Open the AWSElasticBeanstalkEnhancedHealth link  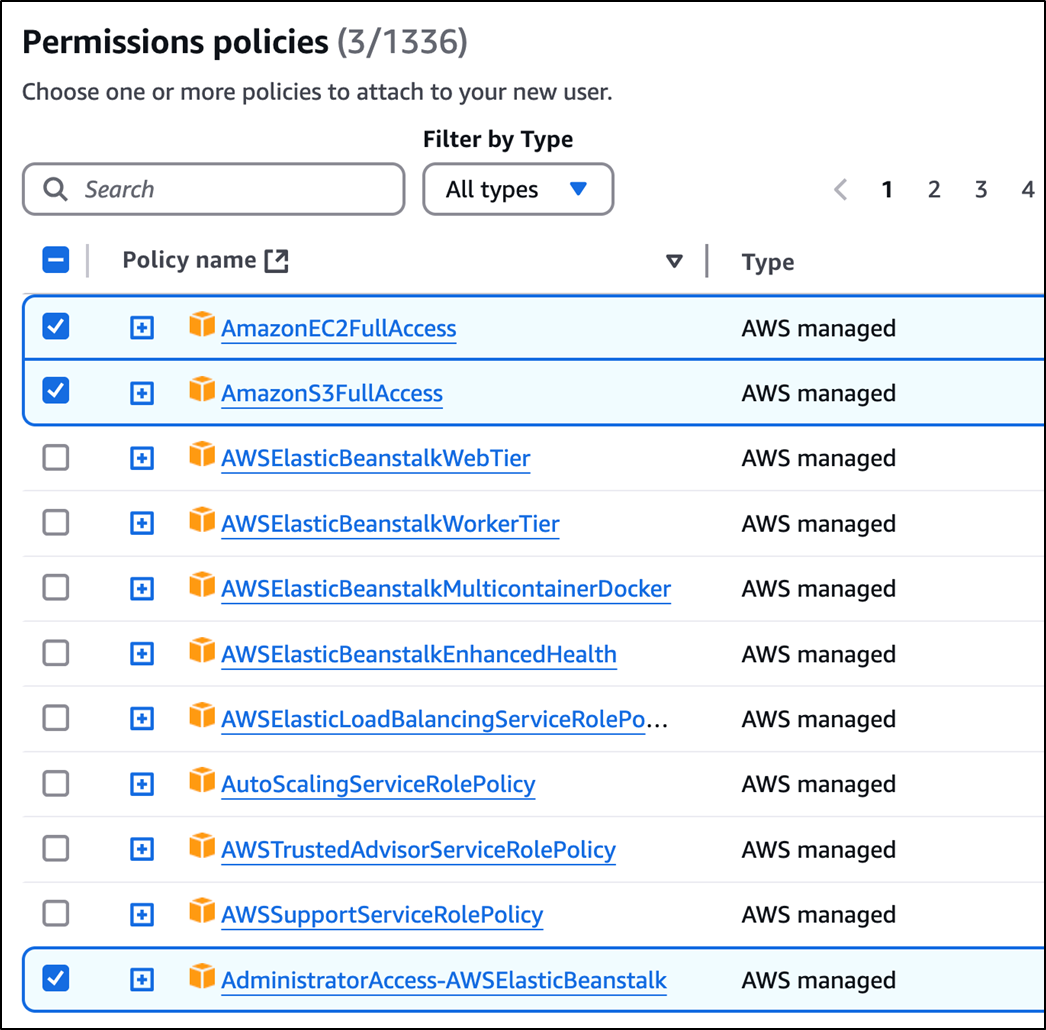click(x=419, y=654)
